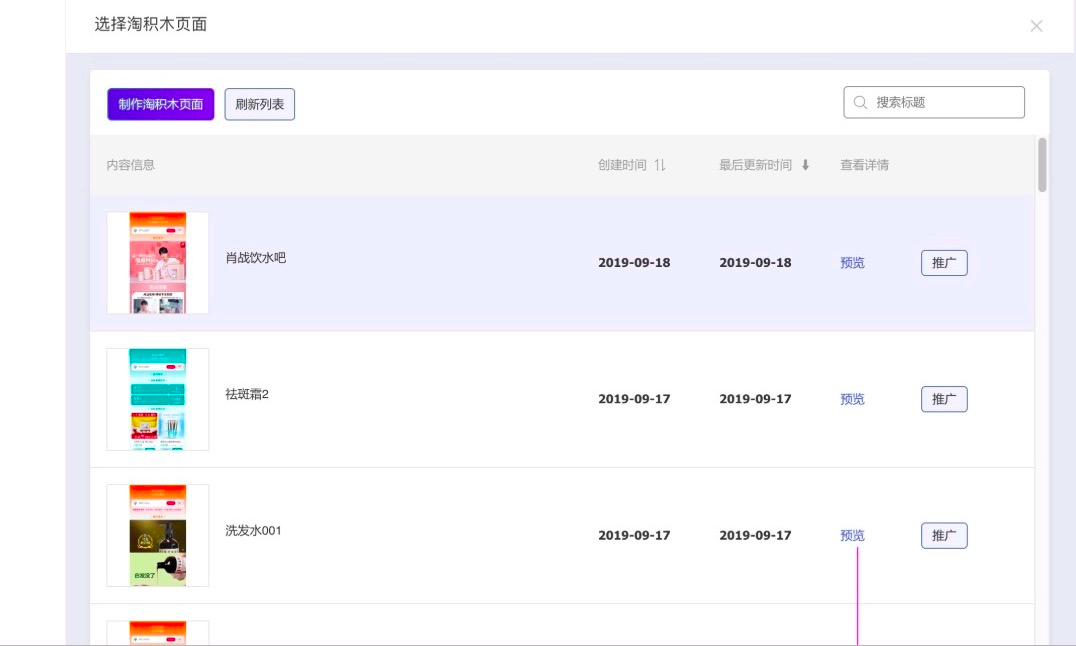Click the title text 肖战饮水吧

(x=255, y=258)
